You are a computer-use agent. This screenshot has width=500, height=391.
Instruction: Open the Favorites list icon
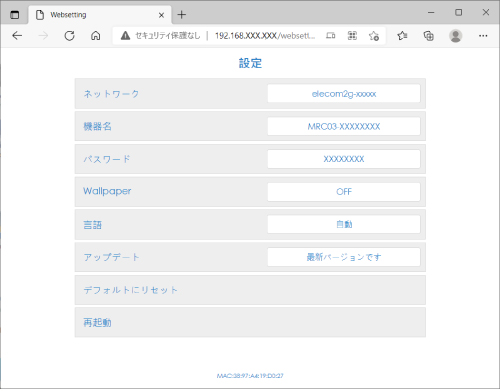coord(402,35)
